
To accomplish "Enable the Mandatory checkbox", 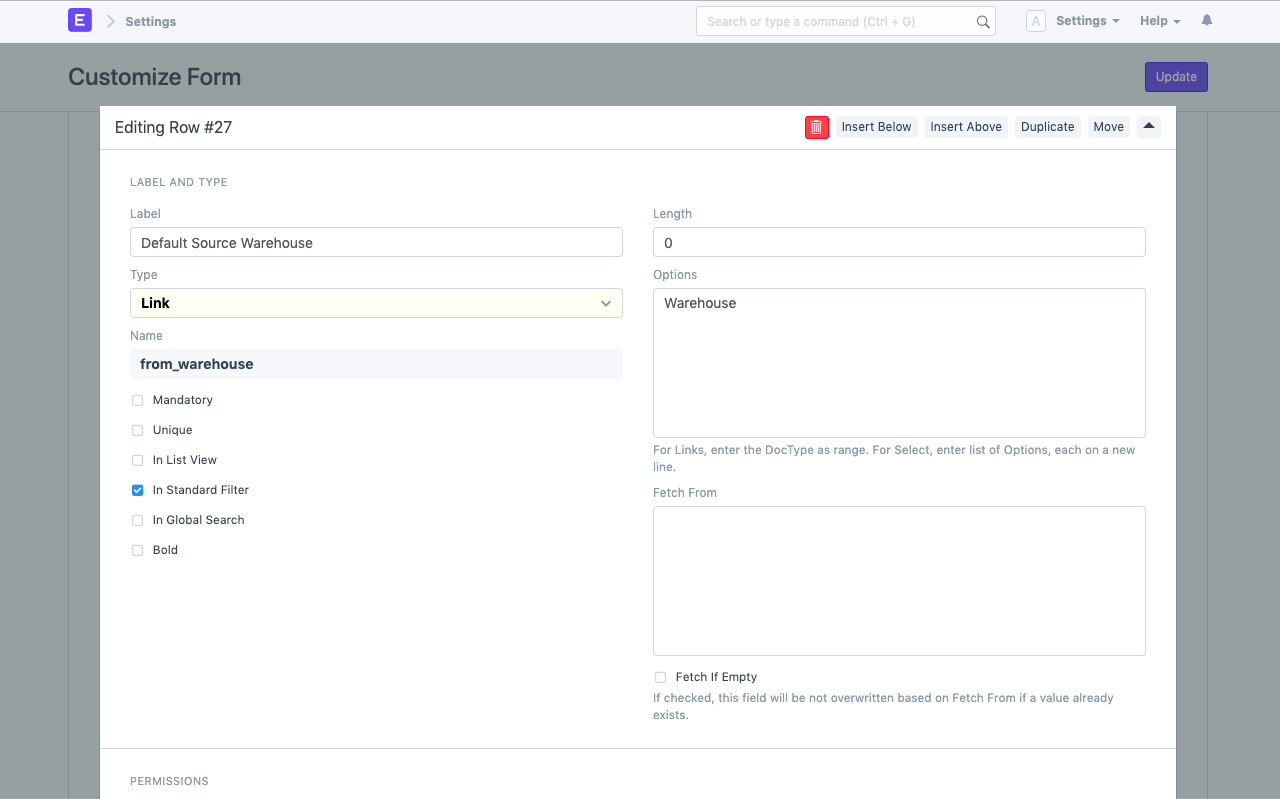I will (x=137, y=400).
